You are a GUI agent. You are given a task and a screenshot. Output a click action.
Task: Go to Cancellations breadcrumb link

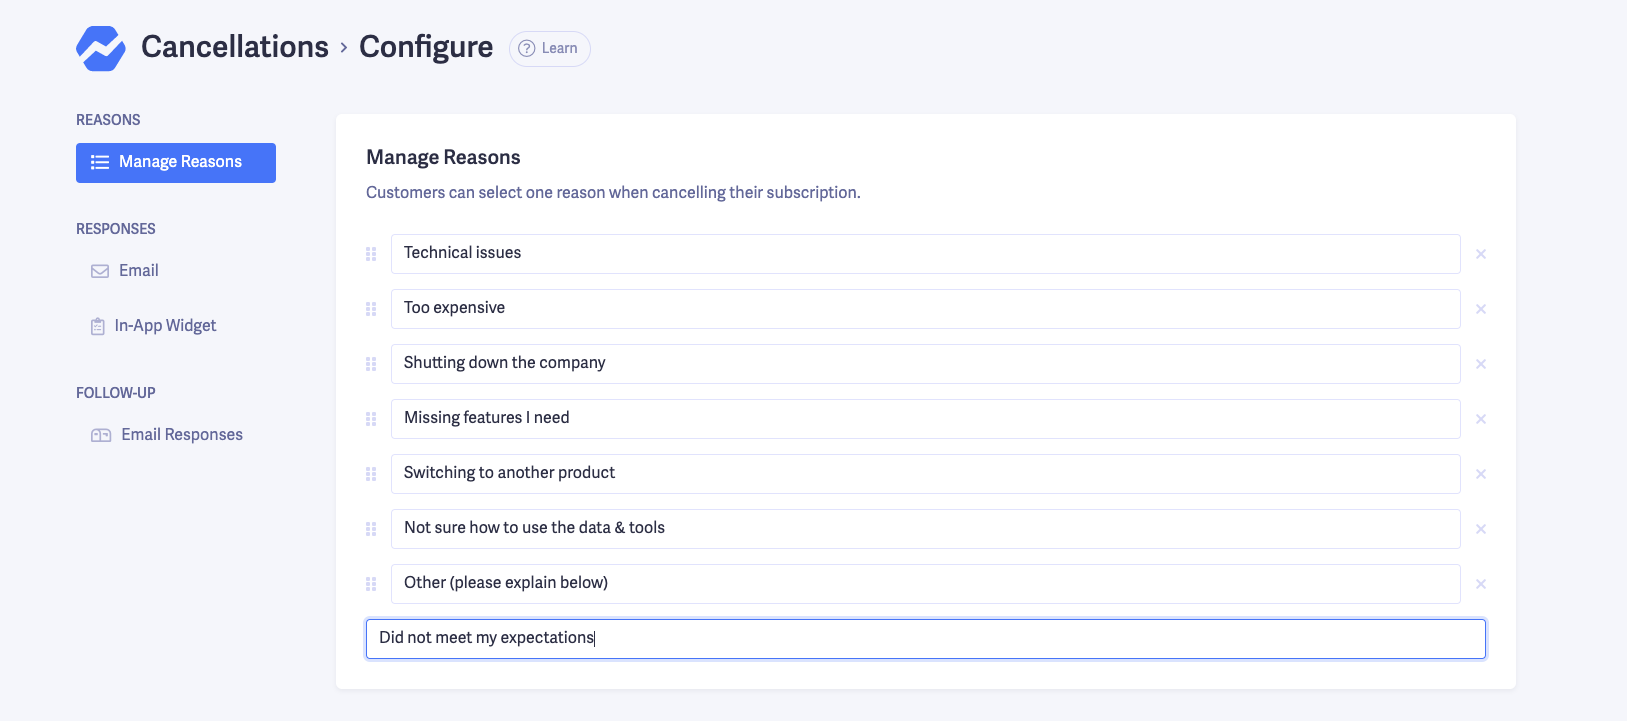(234, 47)
